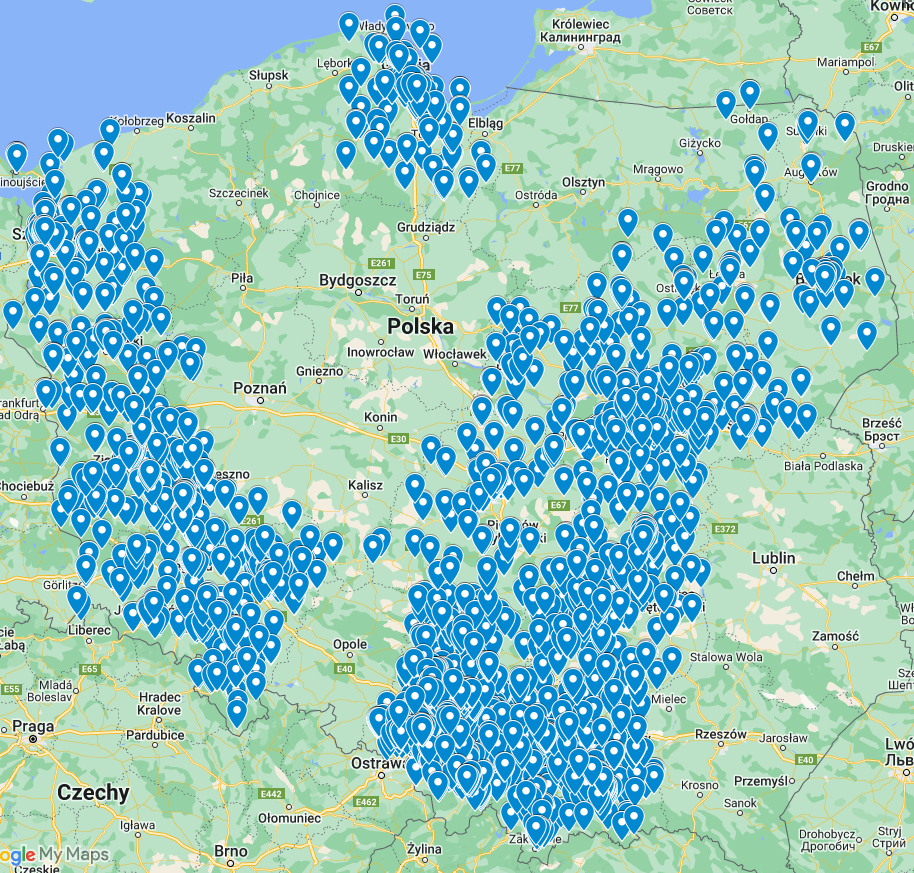This screenshot has height=873, width=914.
Task: Open the pin directly above Gołdap label
Action: [750, 94]
